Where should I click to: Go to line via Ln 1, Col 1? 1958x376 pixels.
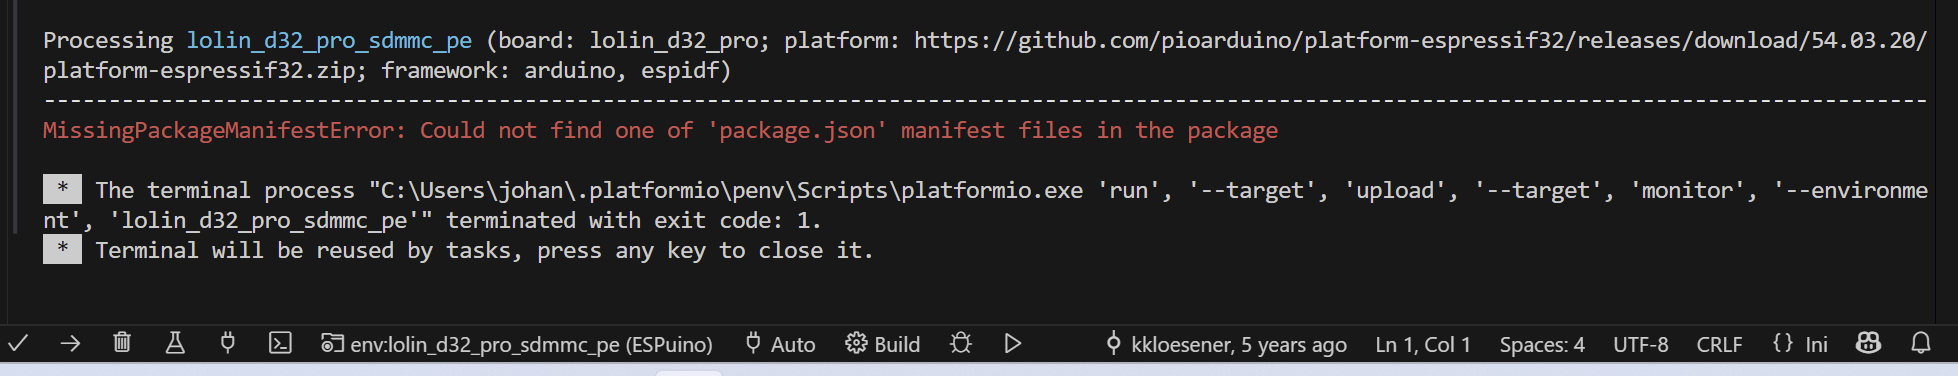point(1423,344)
